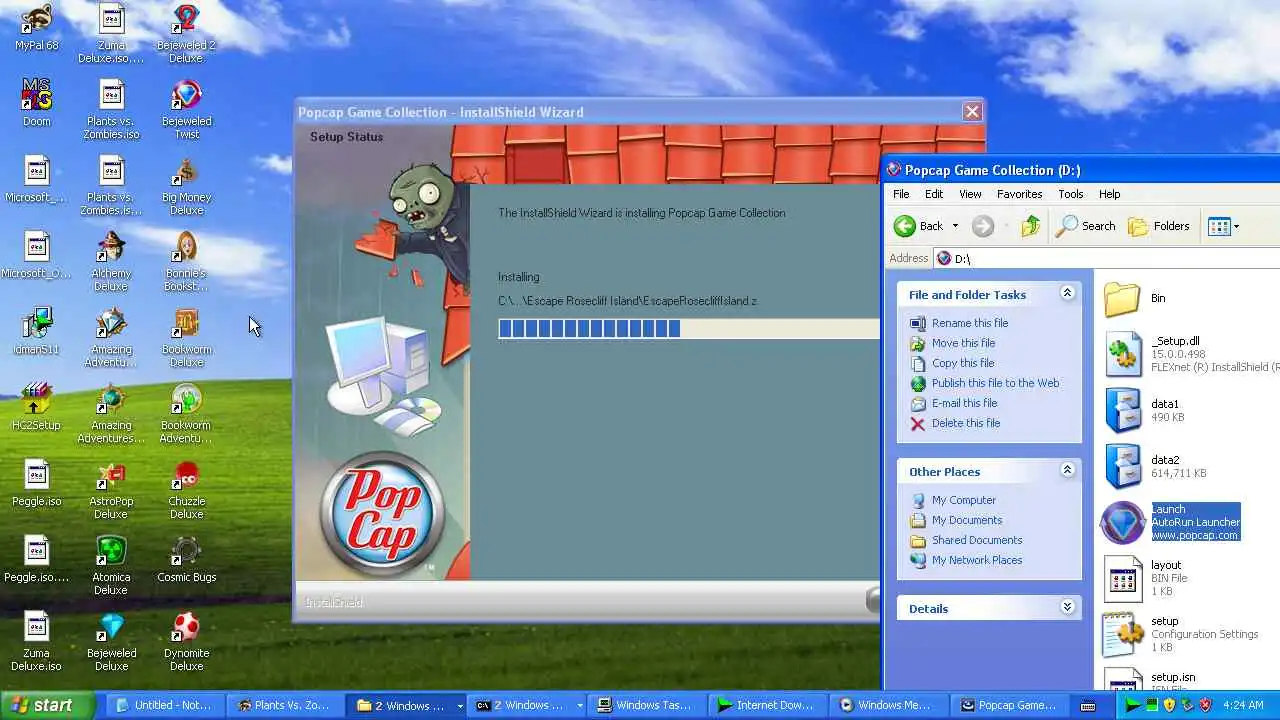This screenshot has height=720, width=1280.
Task: Open the Windows Task Manager taskbar button
Action: tap(645, 705)
